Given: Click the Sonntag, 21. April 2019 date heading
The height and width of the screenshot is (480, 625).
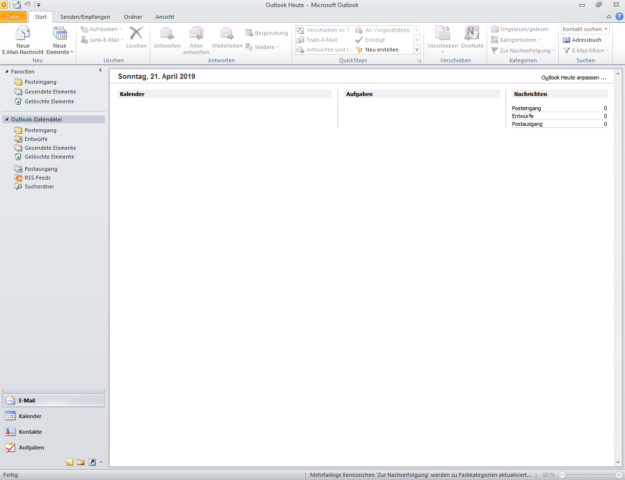Looking at the screenshot, I should click(157, 77).
